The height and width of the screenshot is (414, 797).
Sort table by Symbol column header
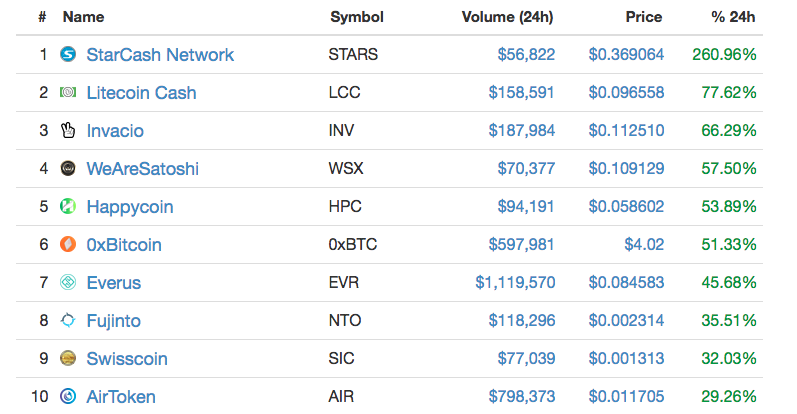[x=357, y=17]
